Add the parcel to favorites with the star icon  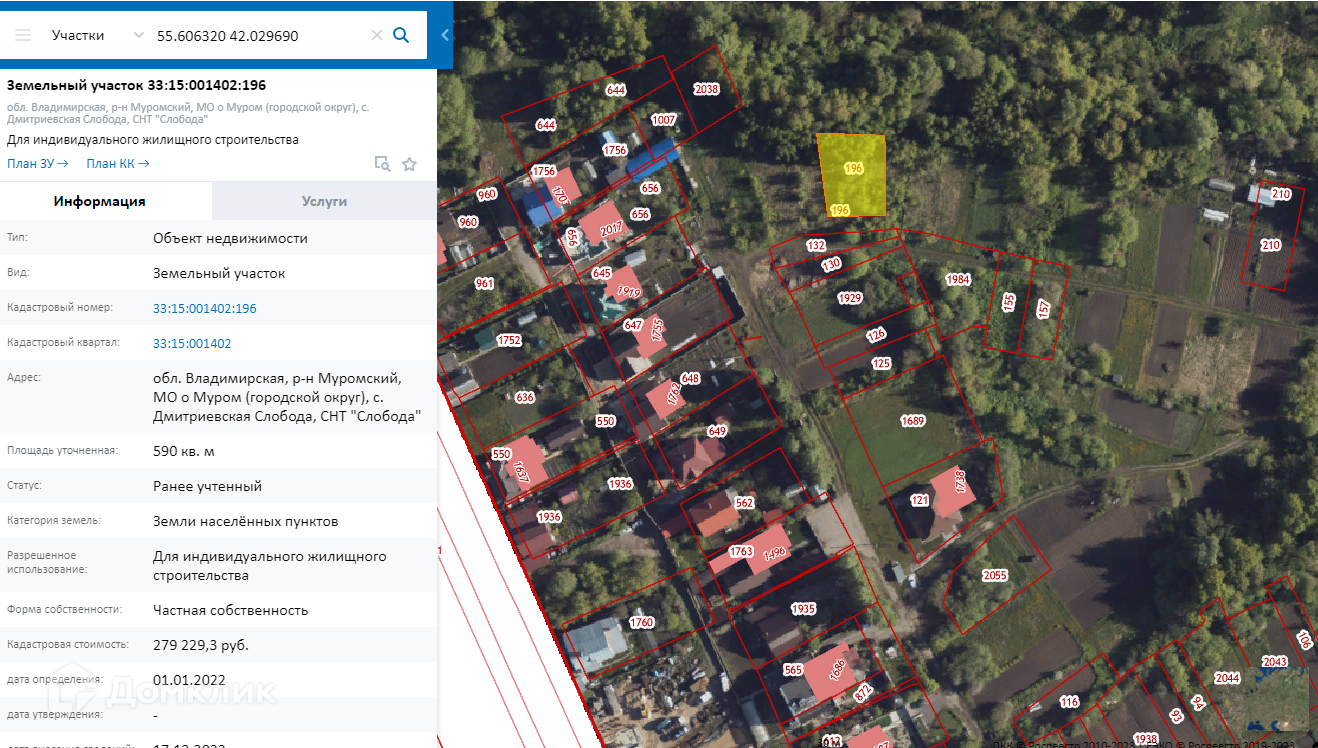point(409,164)
